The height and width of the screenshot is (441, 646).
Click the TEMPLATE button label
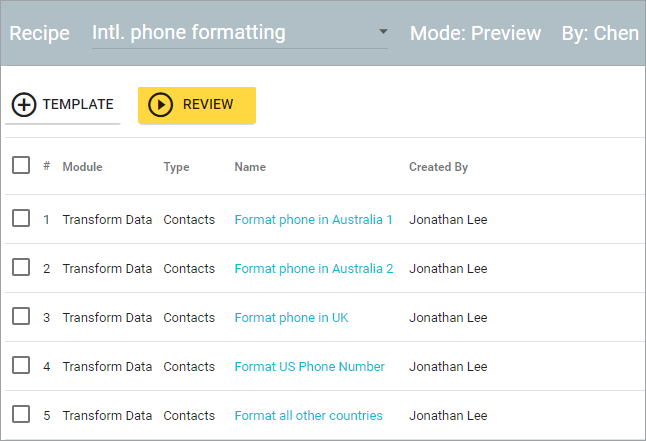78,104
